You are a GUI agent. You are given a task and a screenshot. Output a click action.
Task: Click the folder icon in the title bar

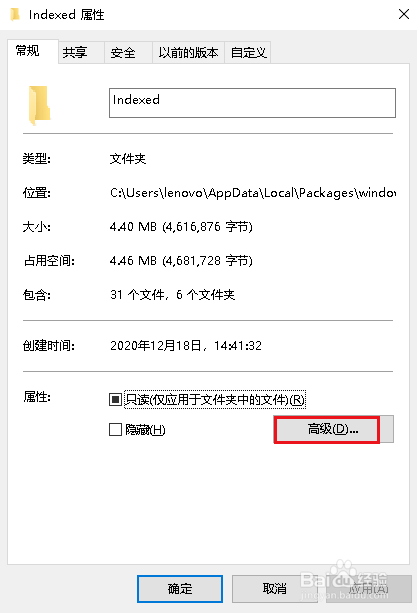tap(15, 14)
